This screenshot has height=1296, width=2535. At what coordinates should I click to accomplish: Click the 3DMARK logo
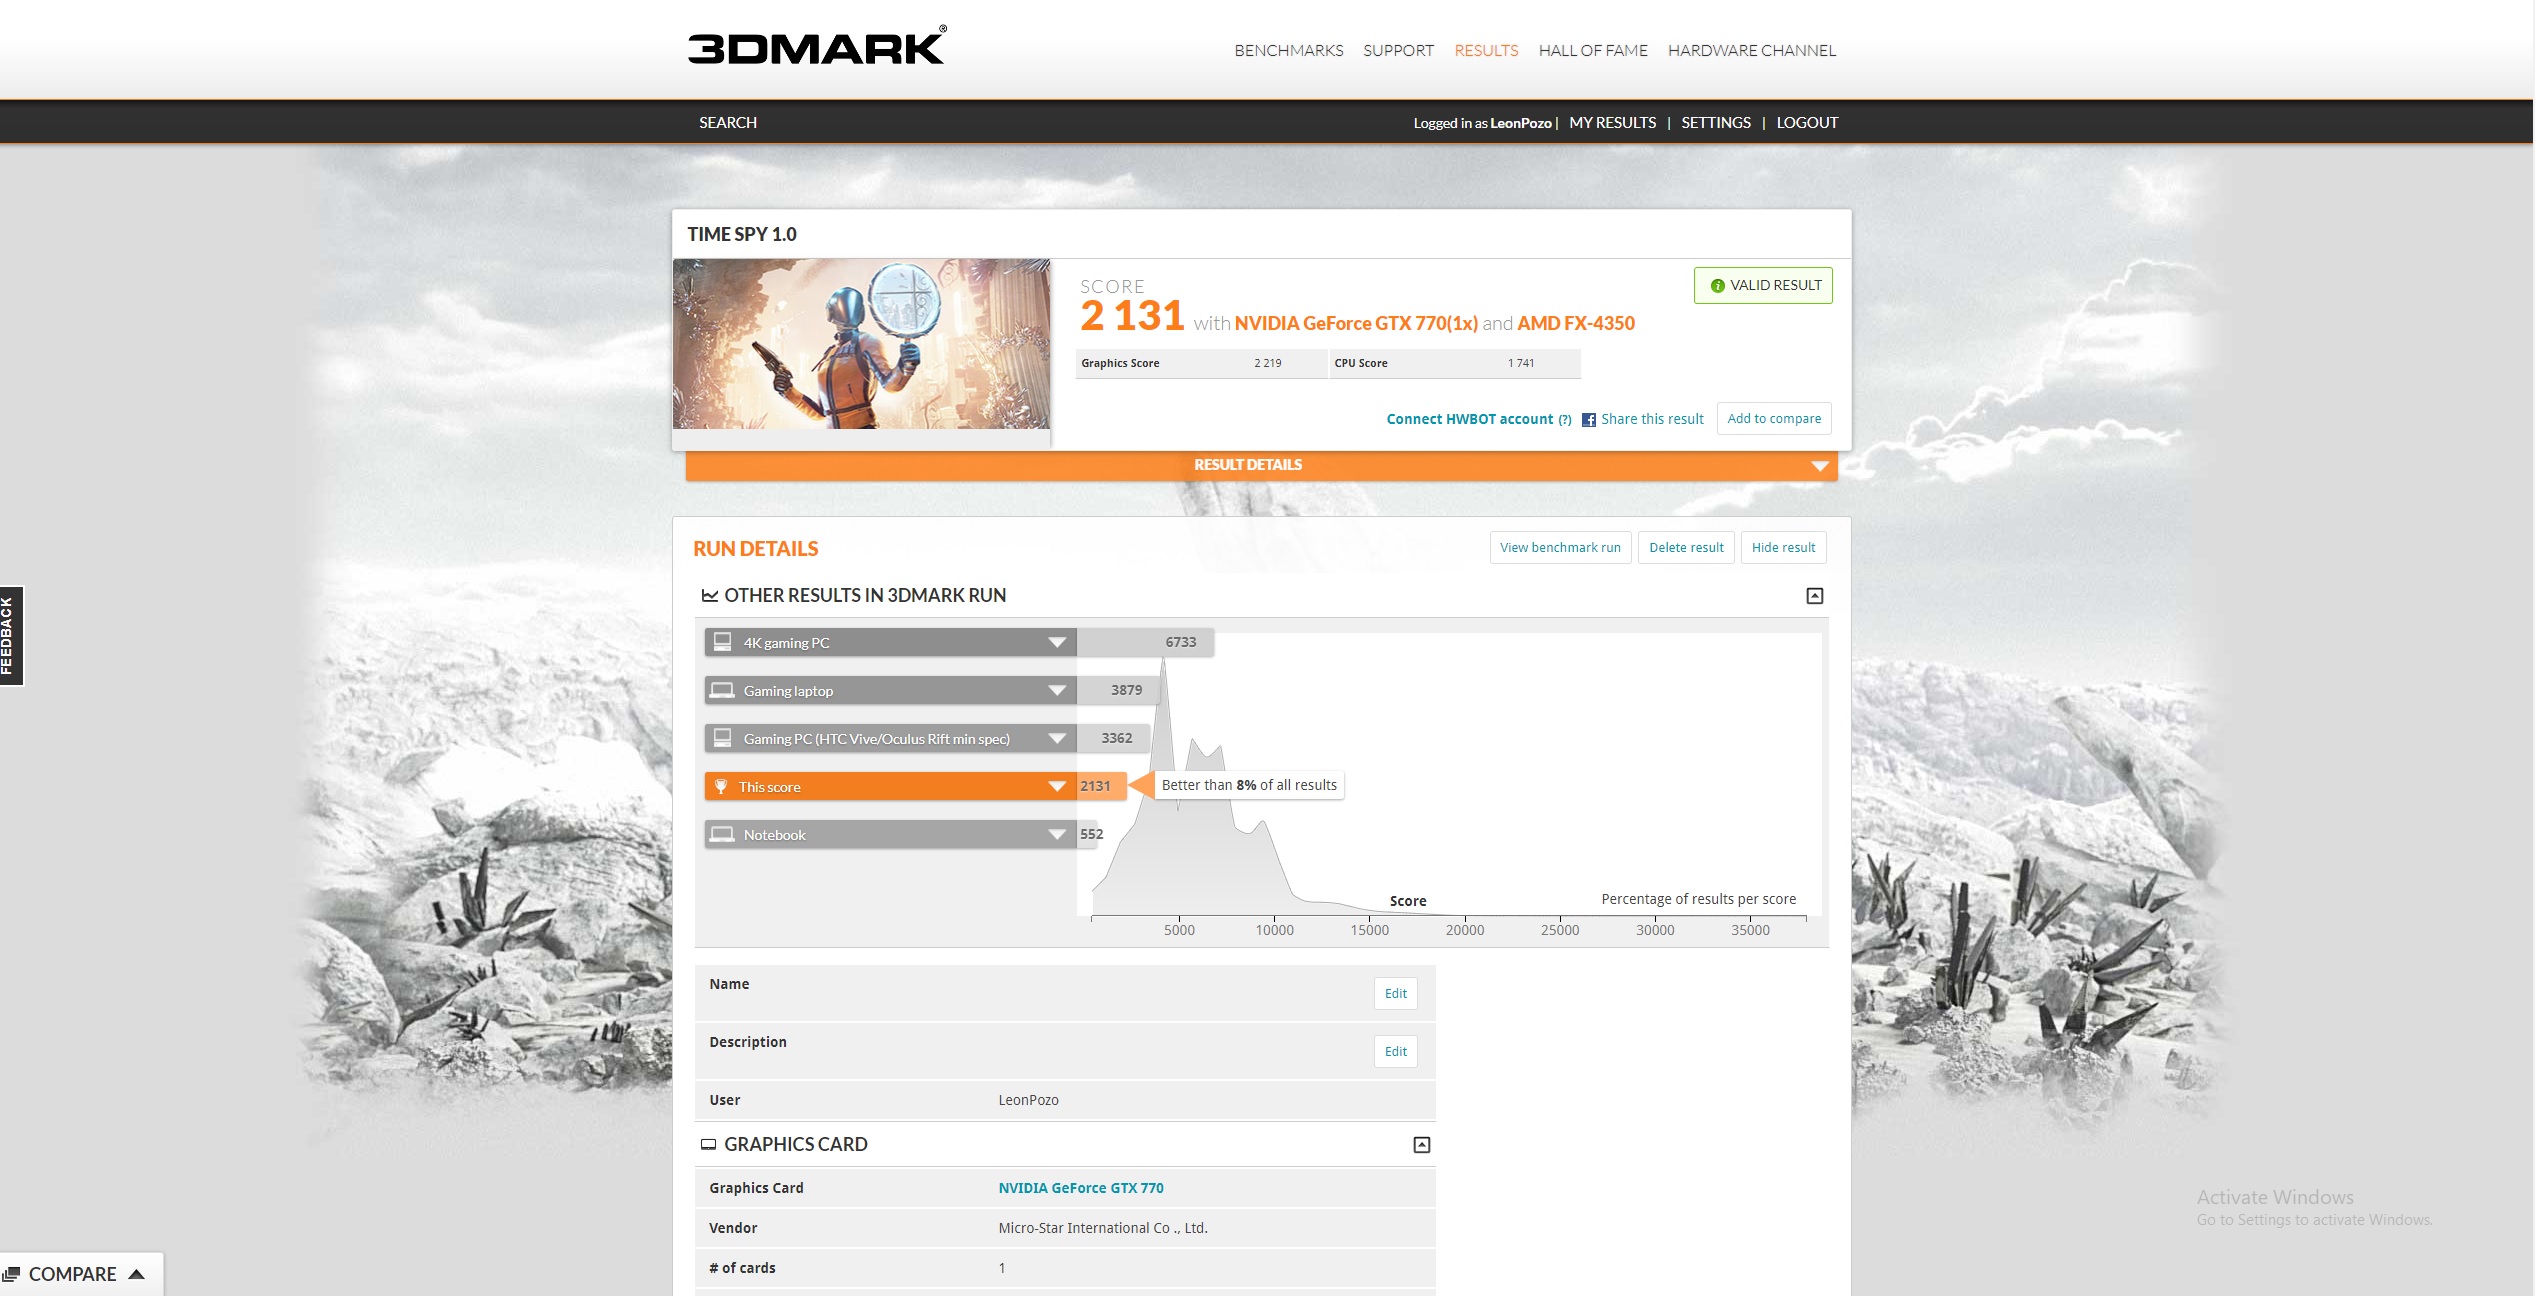coord(816,46)
